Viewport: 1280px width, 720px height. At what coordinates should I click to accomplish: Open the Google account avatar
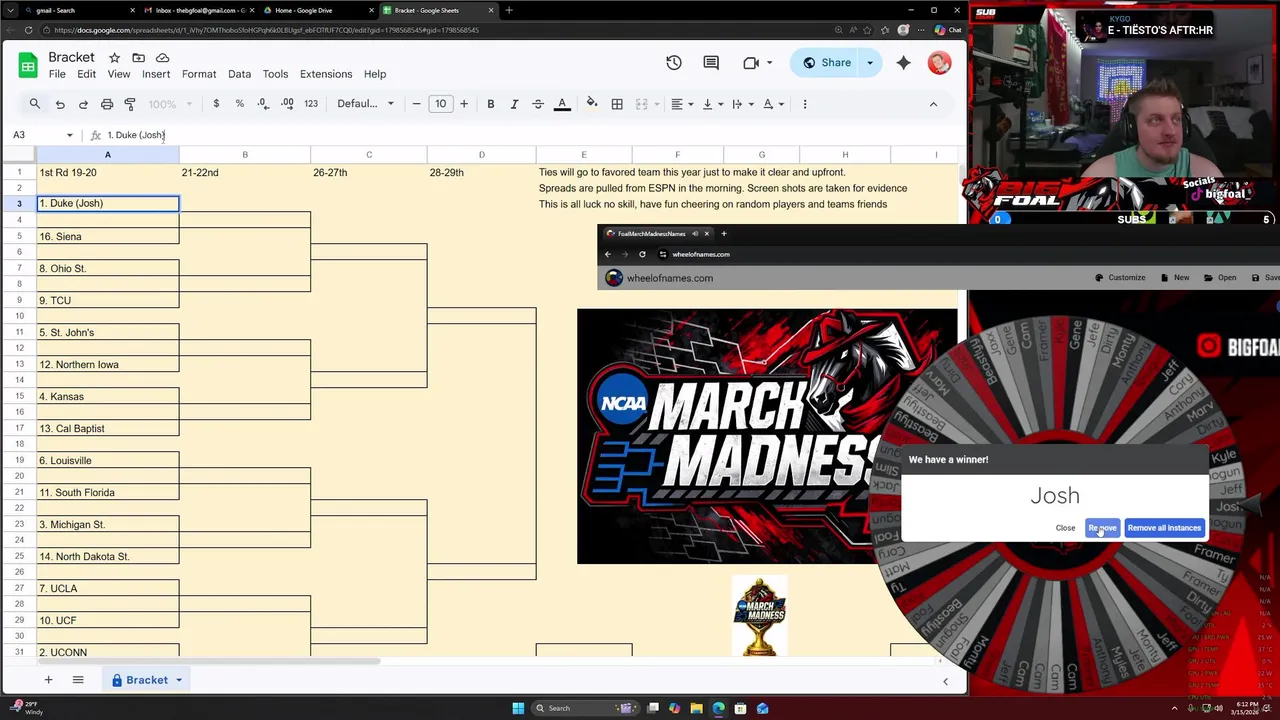click(x=939, y=63)
